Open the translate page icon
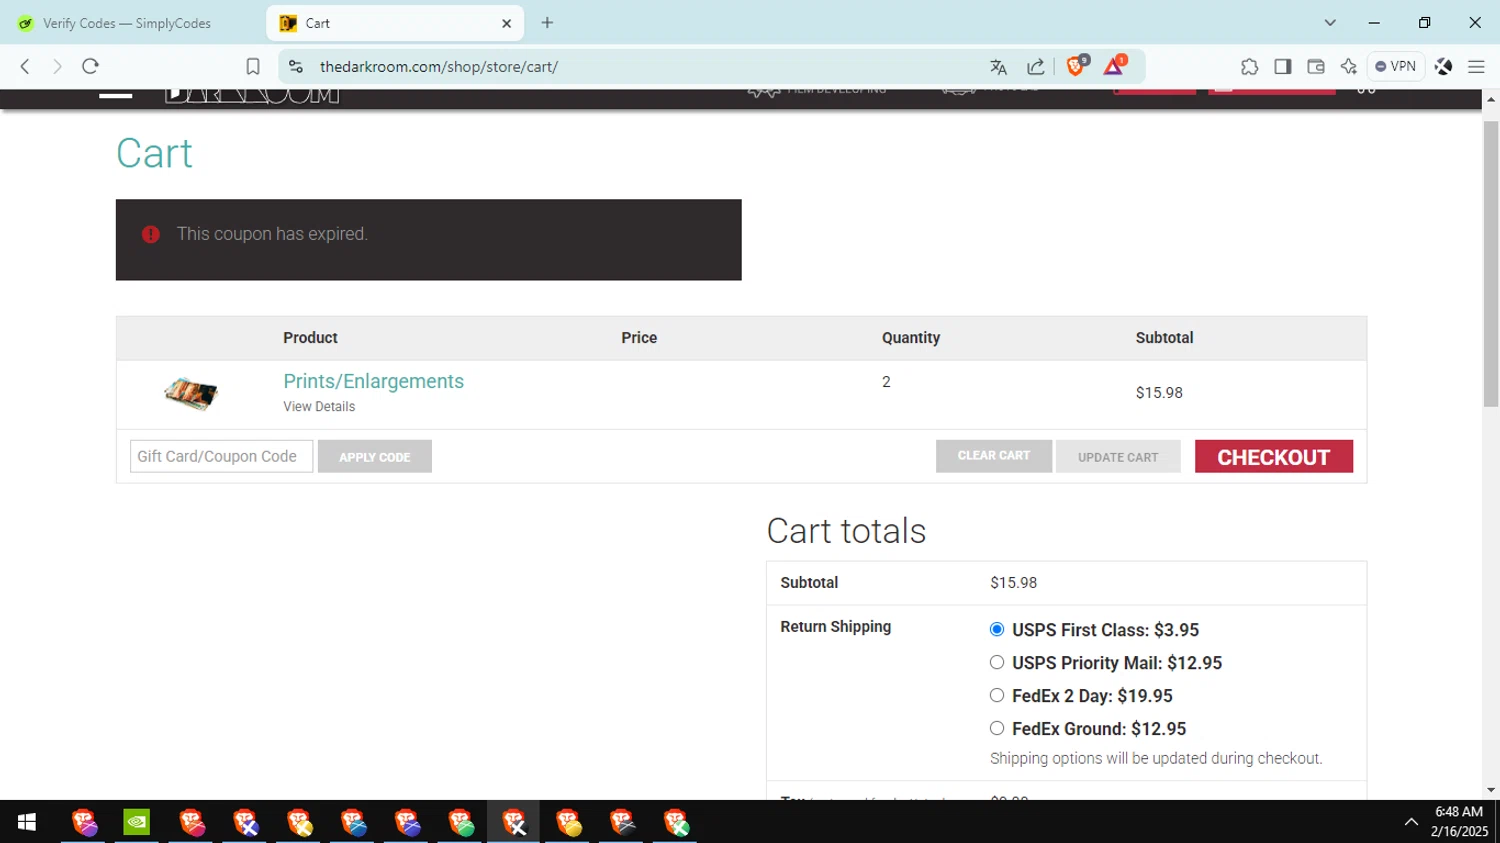1500x843 pixels. (x=998, y=67)
